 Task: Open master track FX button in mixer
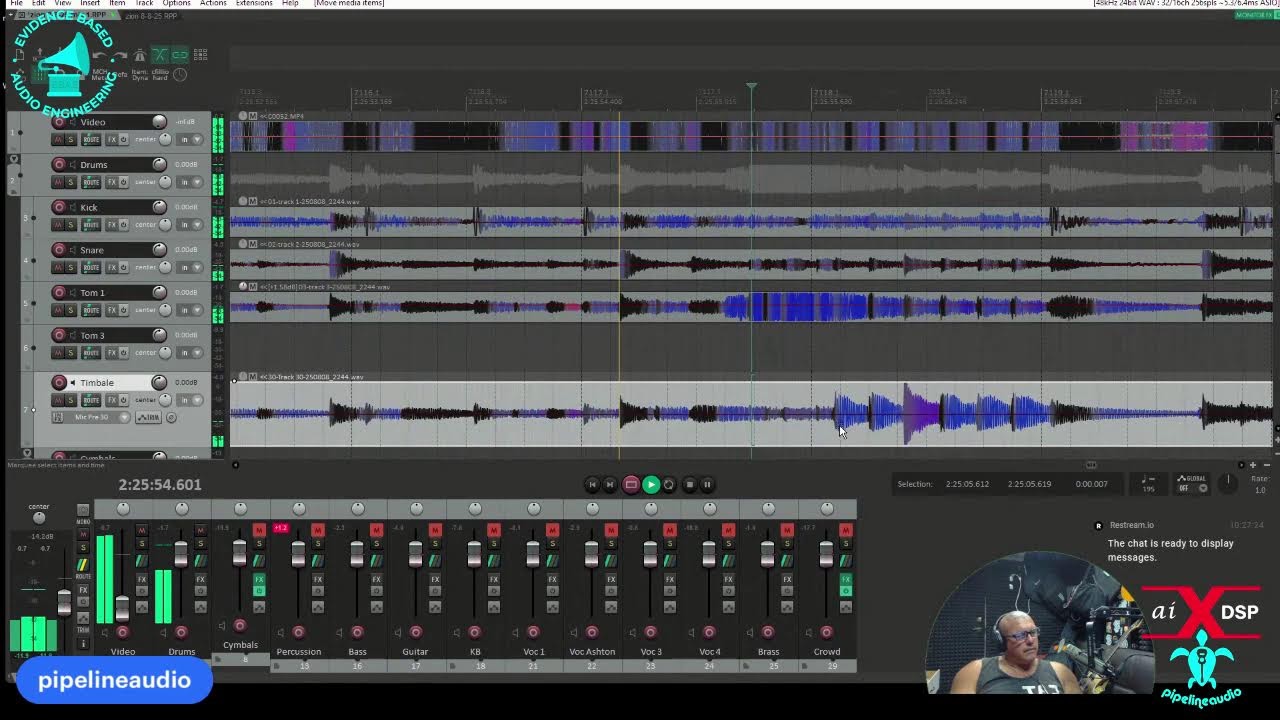(83, 590)
